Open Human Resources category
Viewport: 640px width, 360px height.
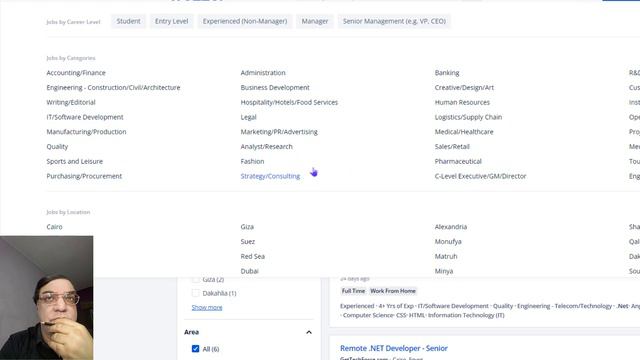click(462, 102)
